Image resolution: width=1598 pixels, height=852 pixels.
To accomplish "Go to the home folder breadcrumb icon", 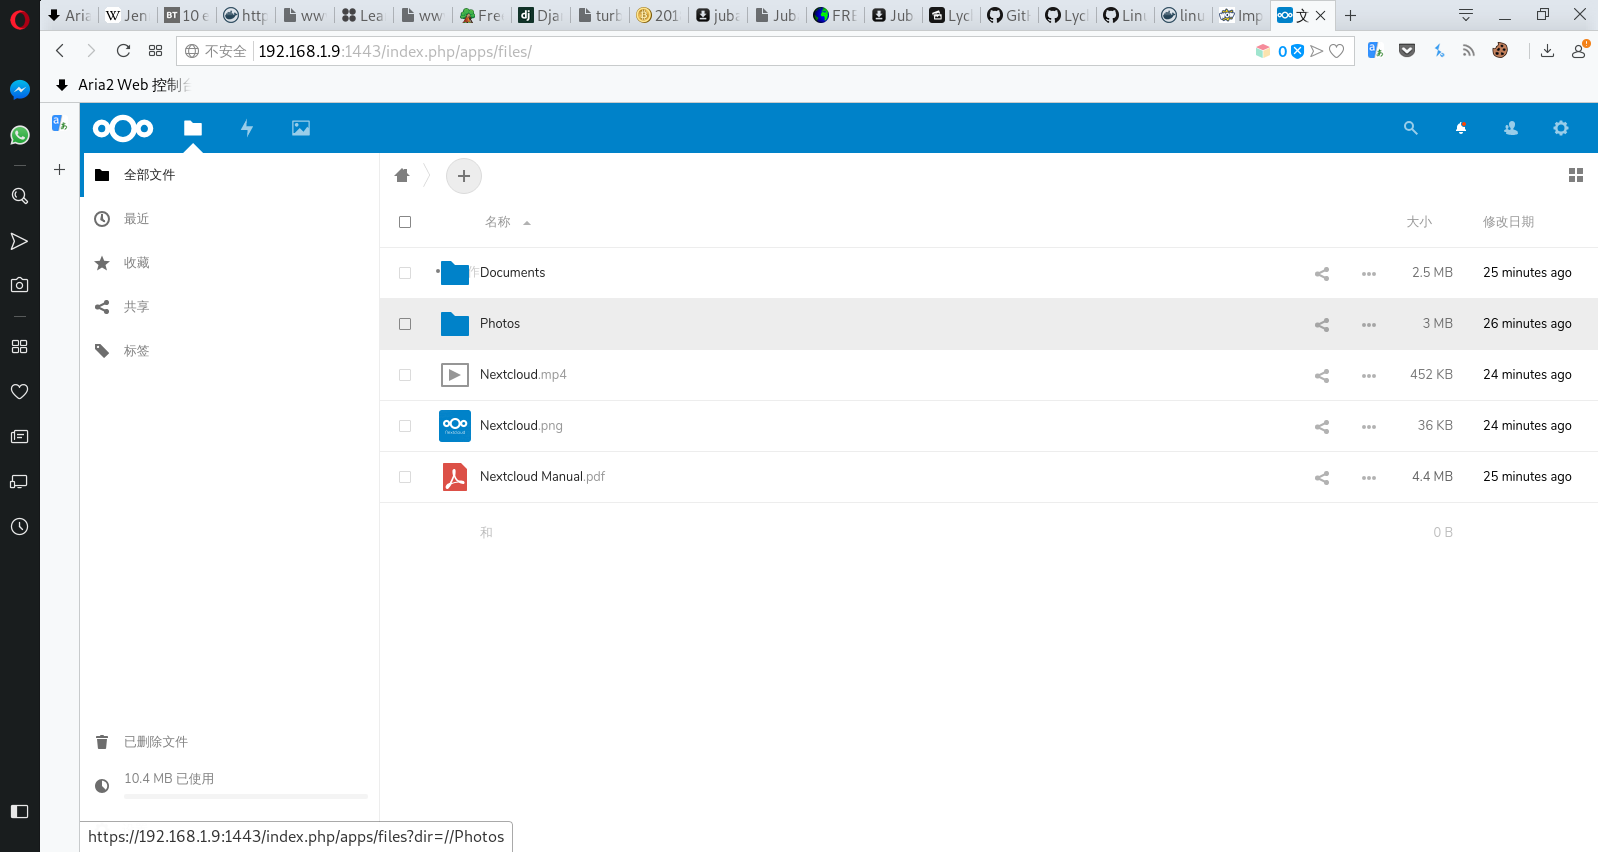I will point(402,176).
